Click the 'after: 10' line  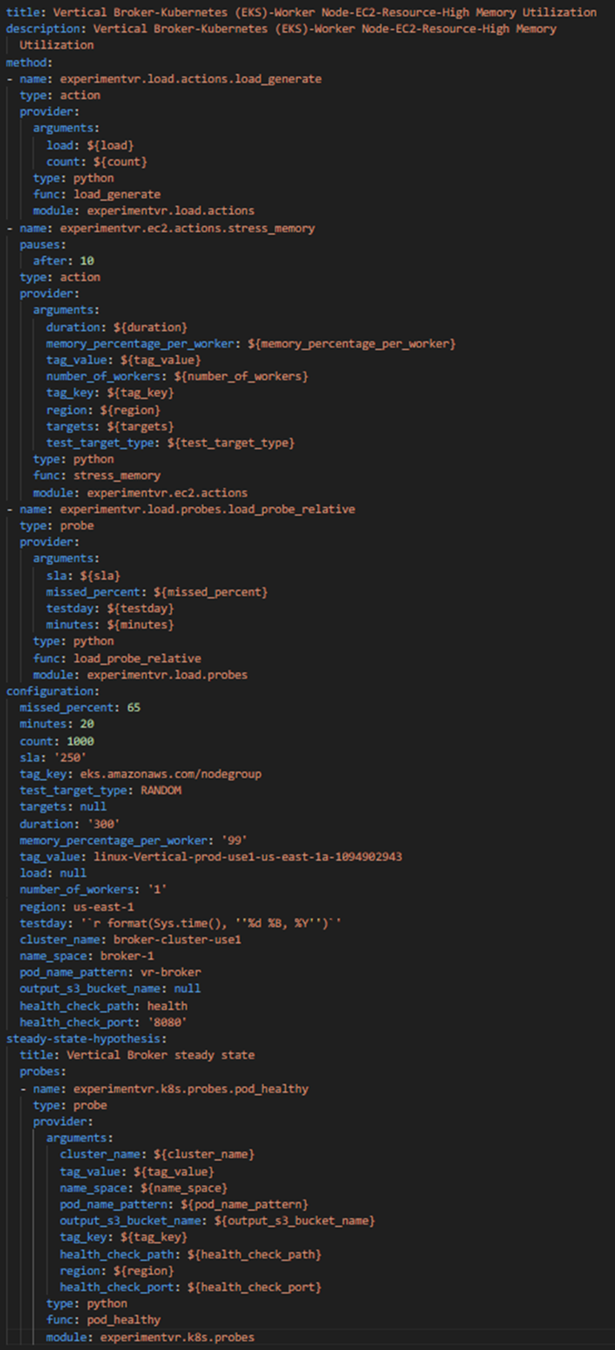click(x=63, y=260)
